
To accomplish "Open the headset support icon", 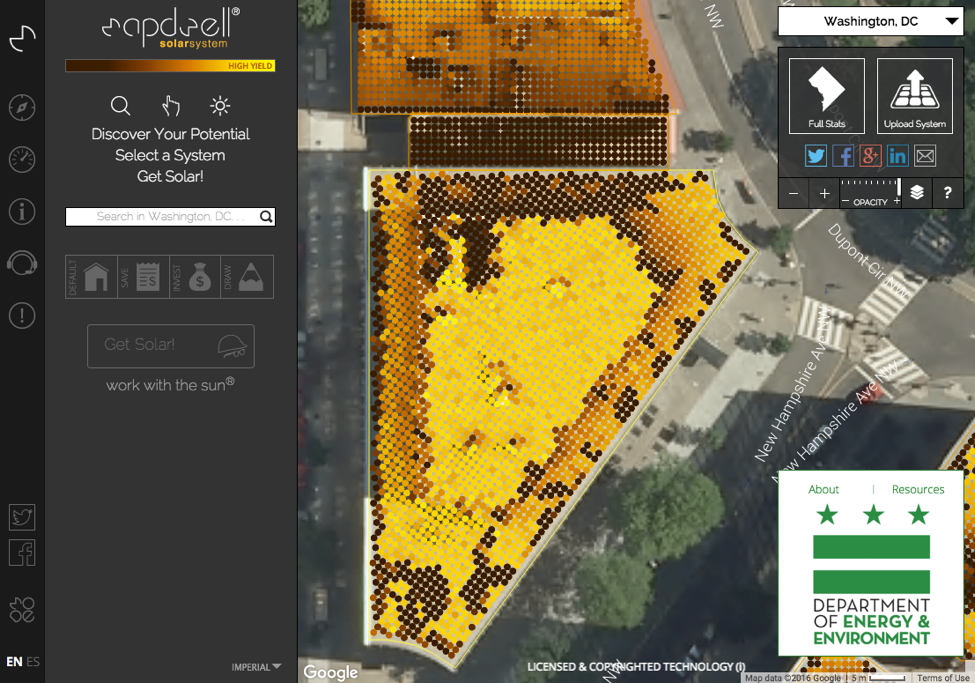I will pyautogui.click(x=22, y=263).
